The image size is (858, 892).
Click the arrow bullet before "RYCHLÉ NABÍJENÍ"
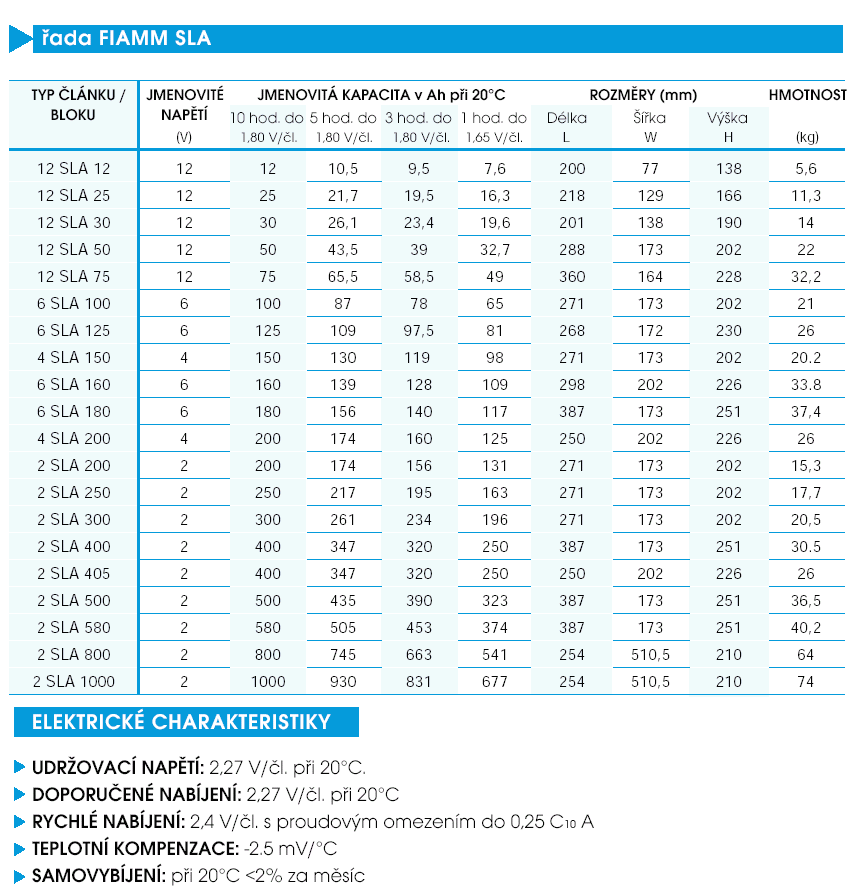coord(18,820)
